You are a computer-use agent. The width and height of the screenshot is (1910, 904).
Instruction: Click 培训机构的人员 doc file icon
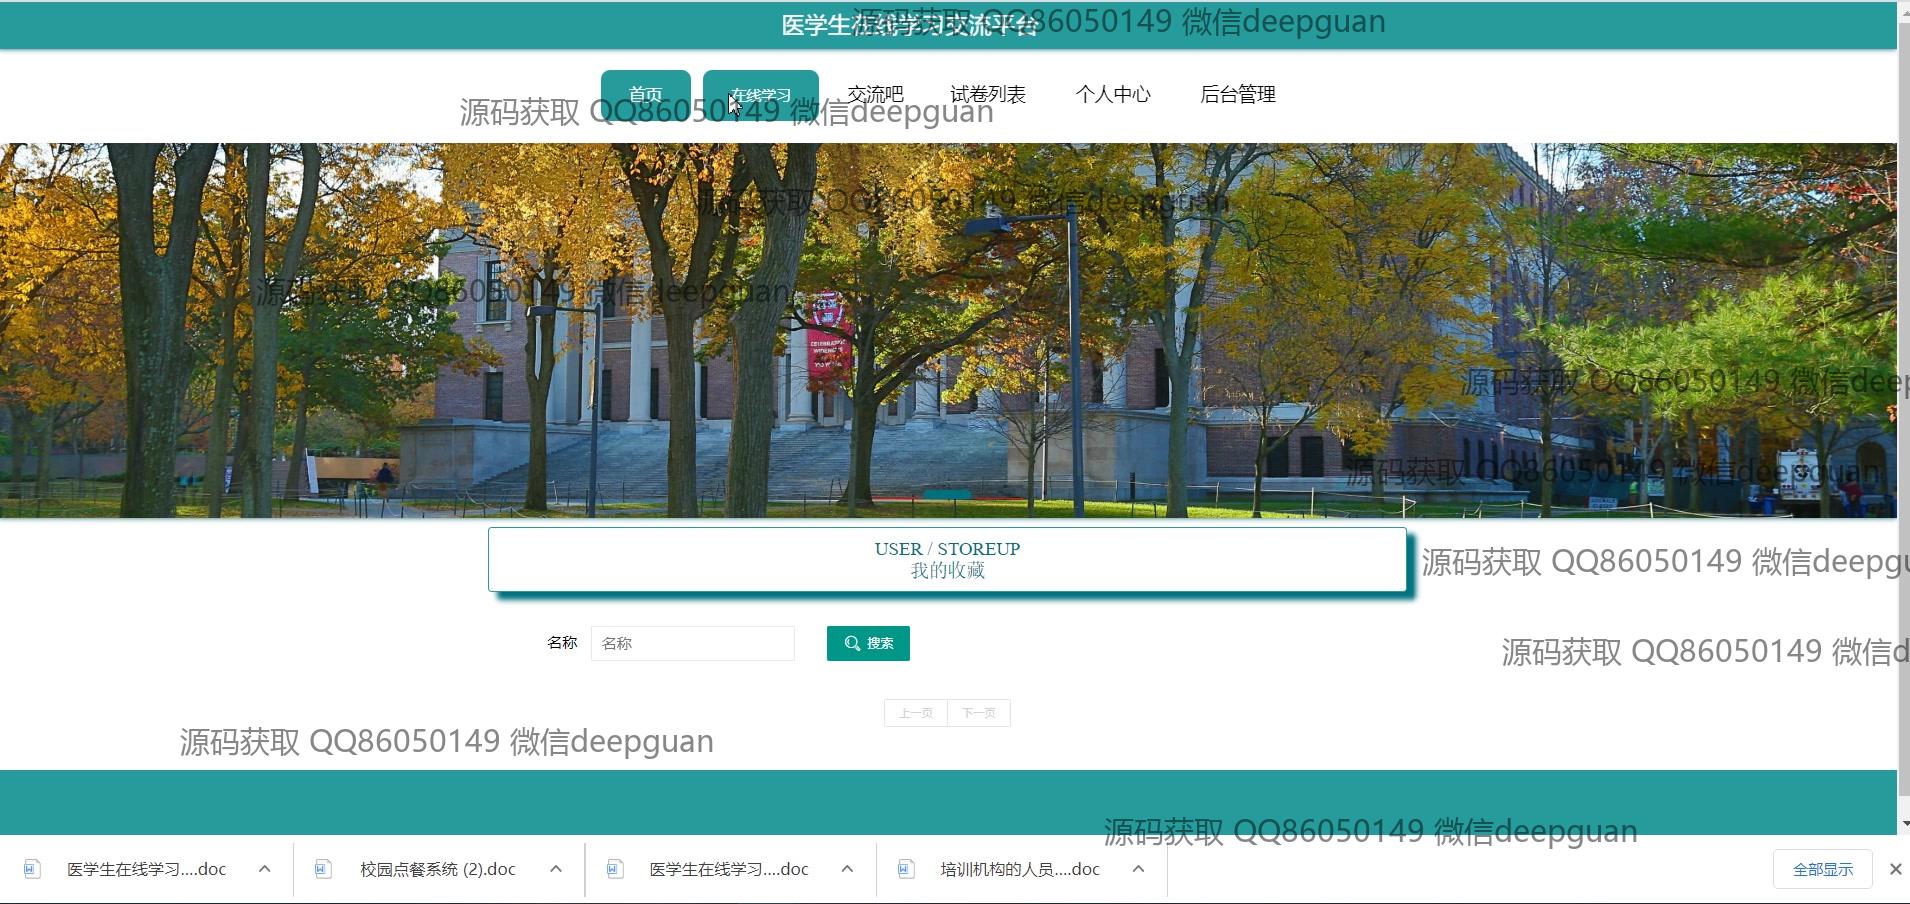[905, 869]
